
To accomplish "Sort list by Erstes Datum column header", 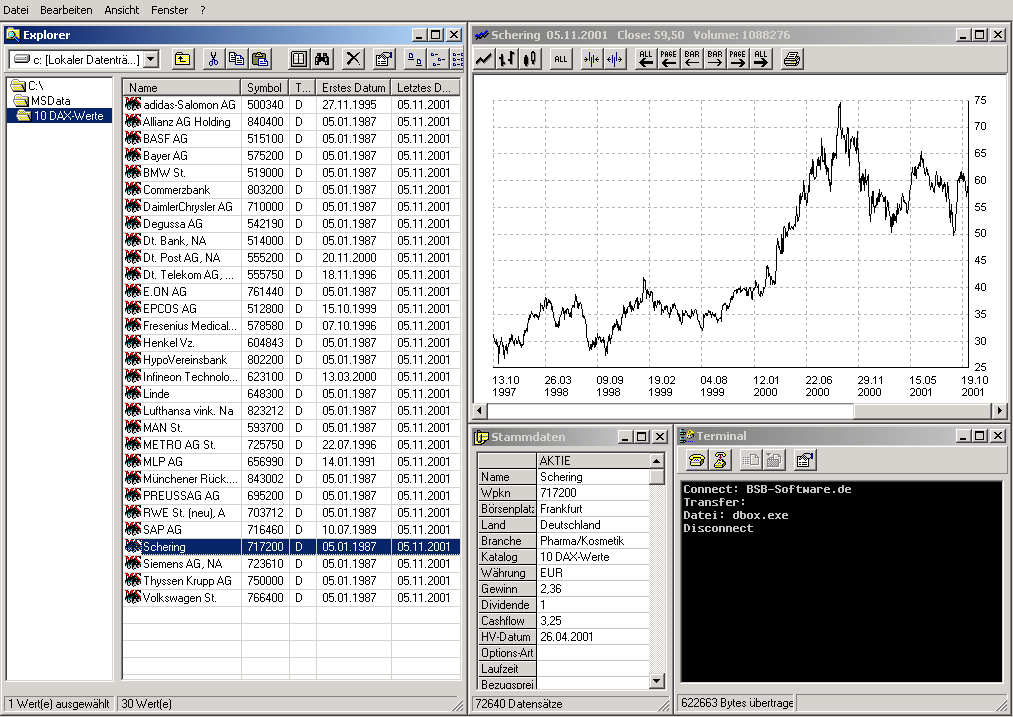I will [x=353, y=88].
